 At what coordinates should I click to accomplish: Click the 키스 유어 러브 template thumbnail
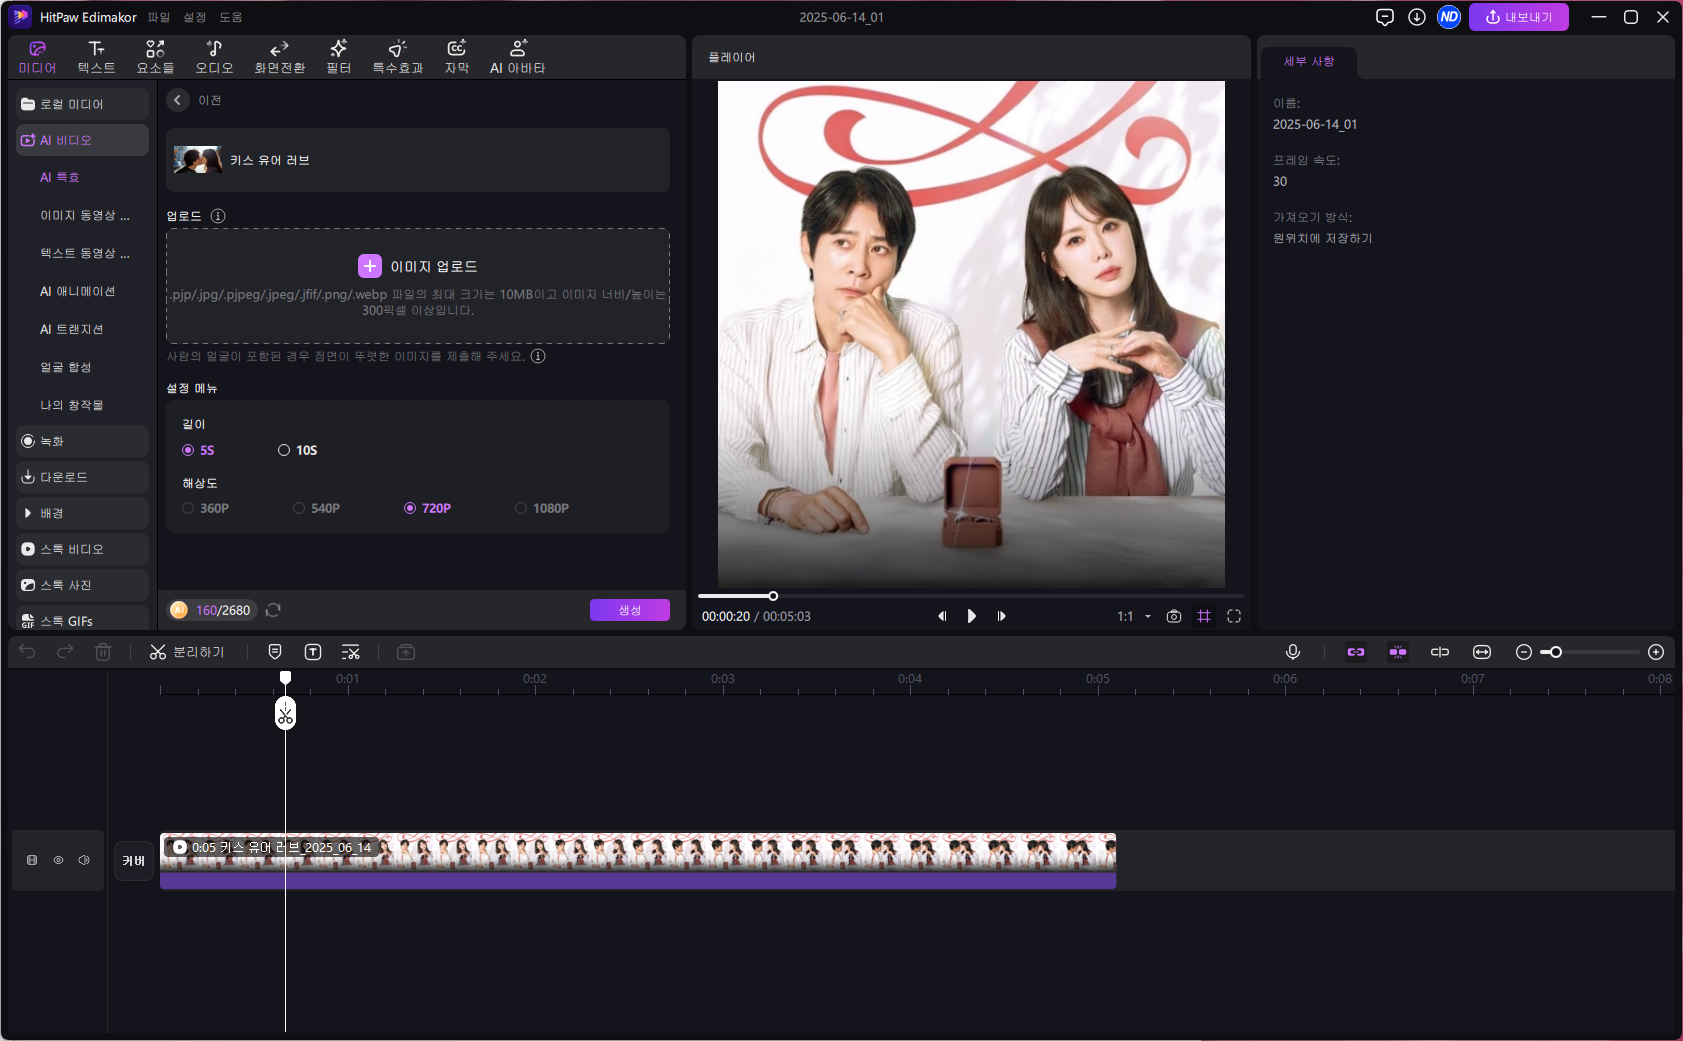tap(198, 160)
